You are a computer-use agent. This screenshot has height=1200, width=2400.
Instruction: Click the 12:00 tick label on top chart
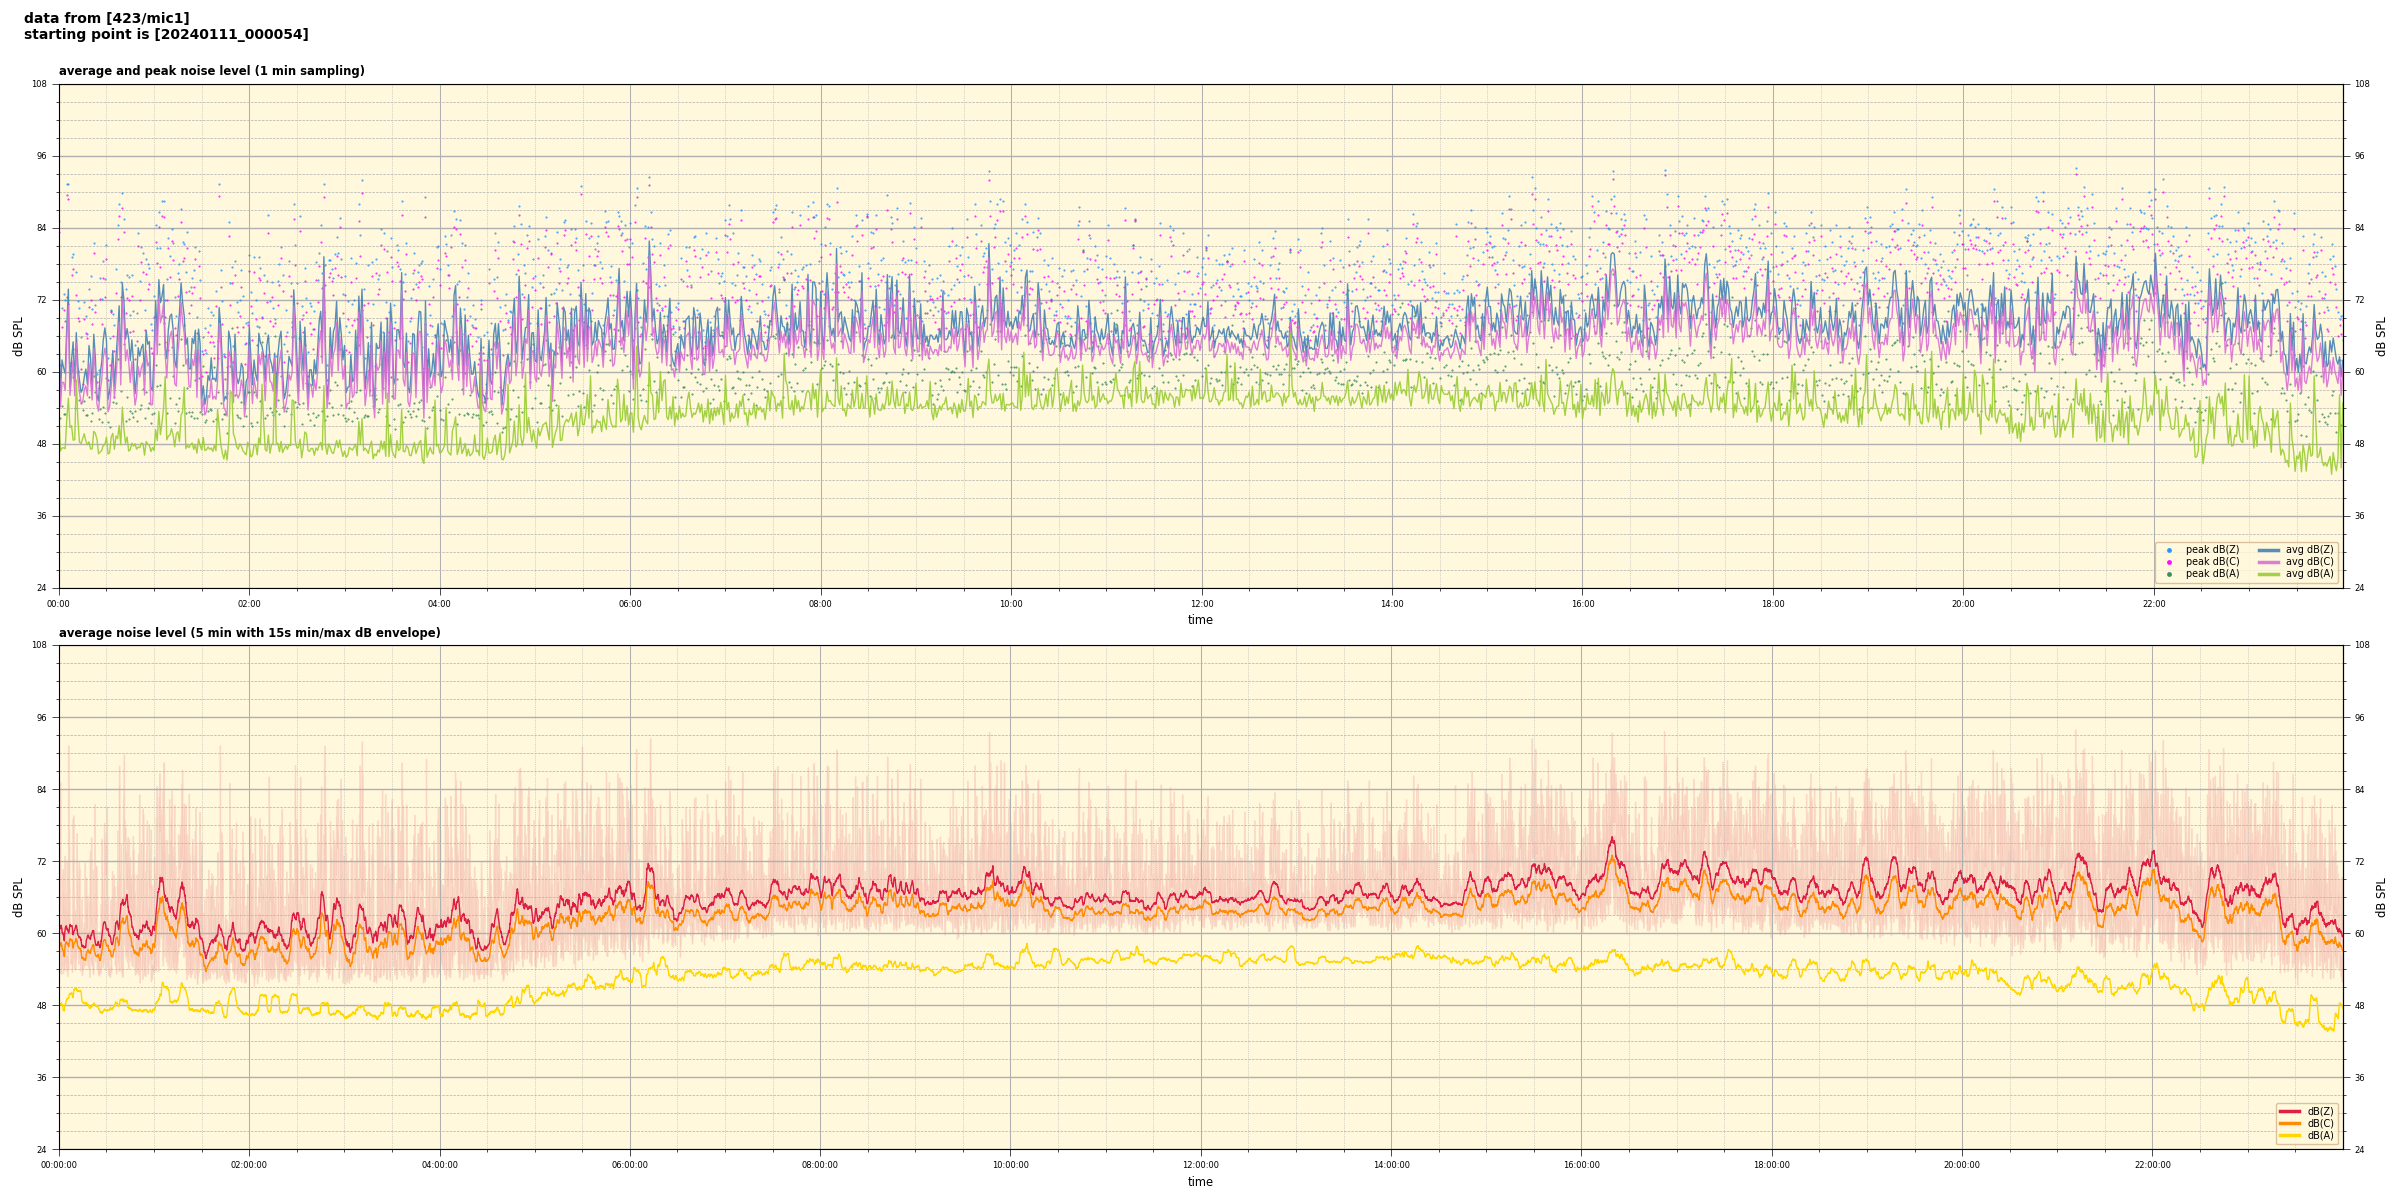(x=1201, y=604)
